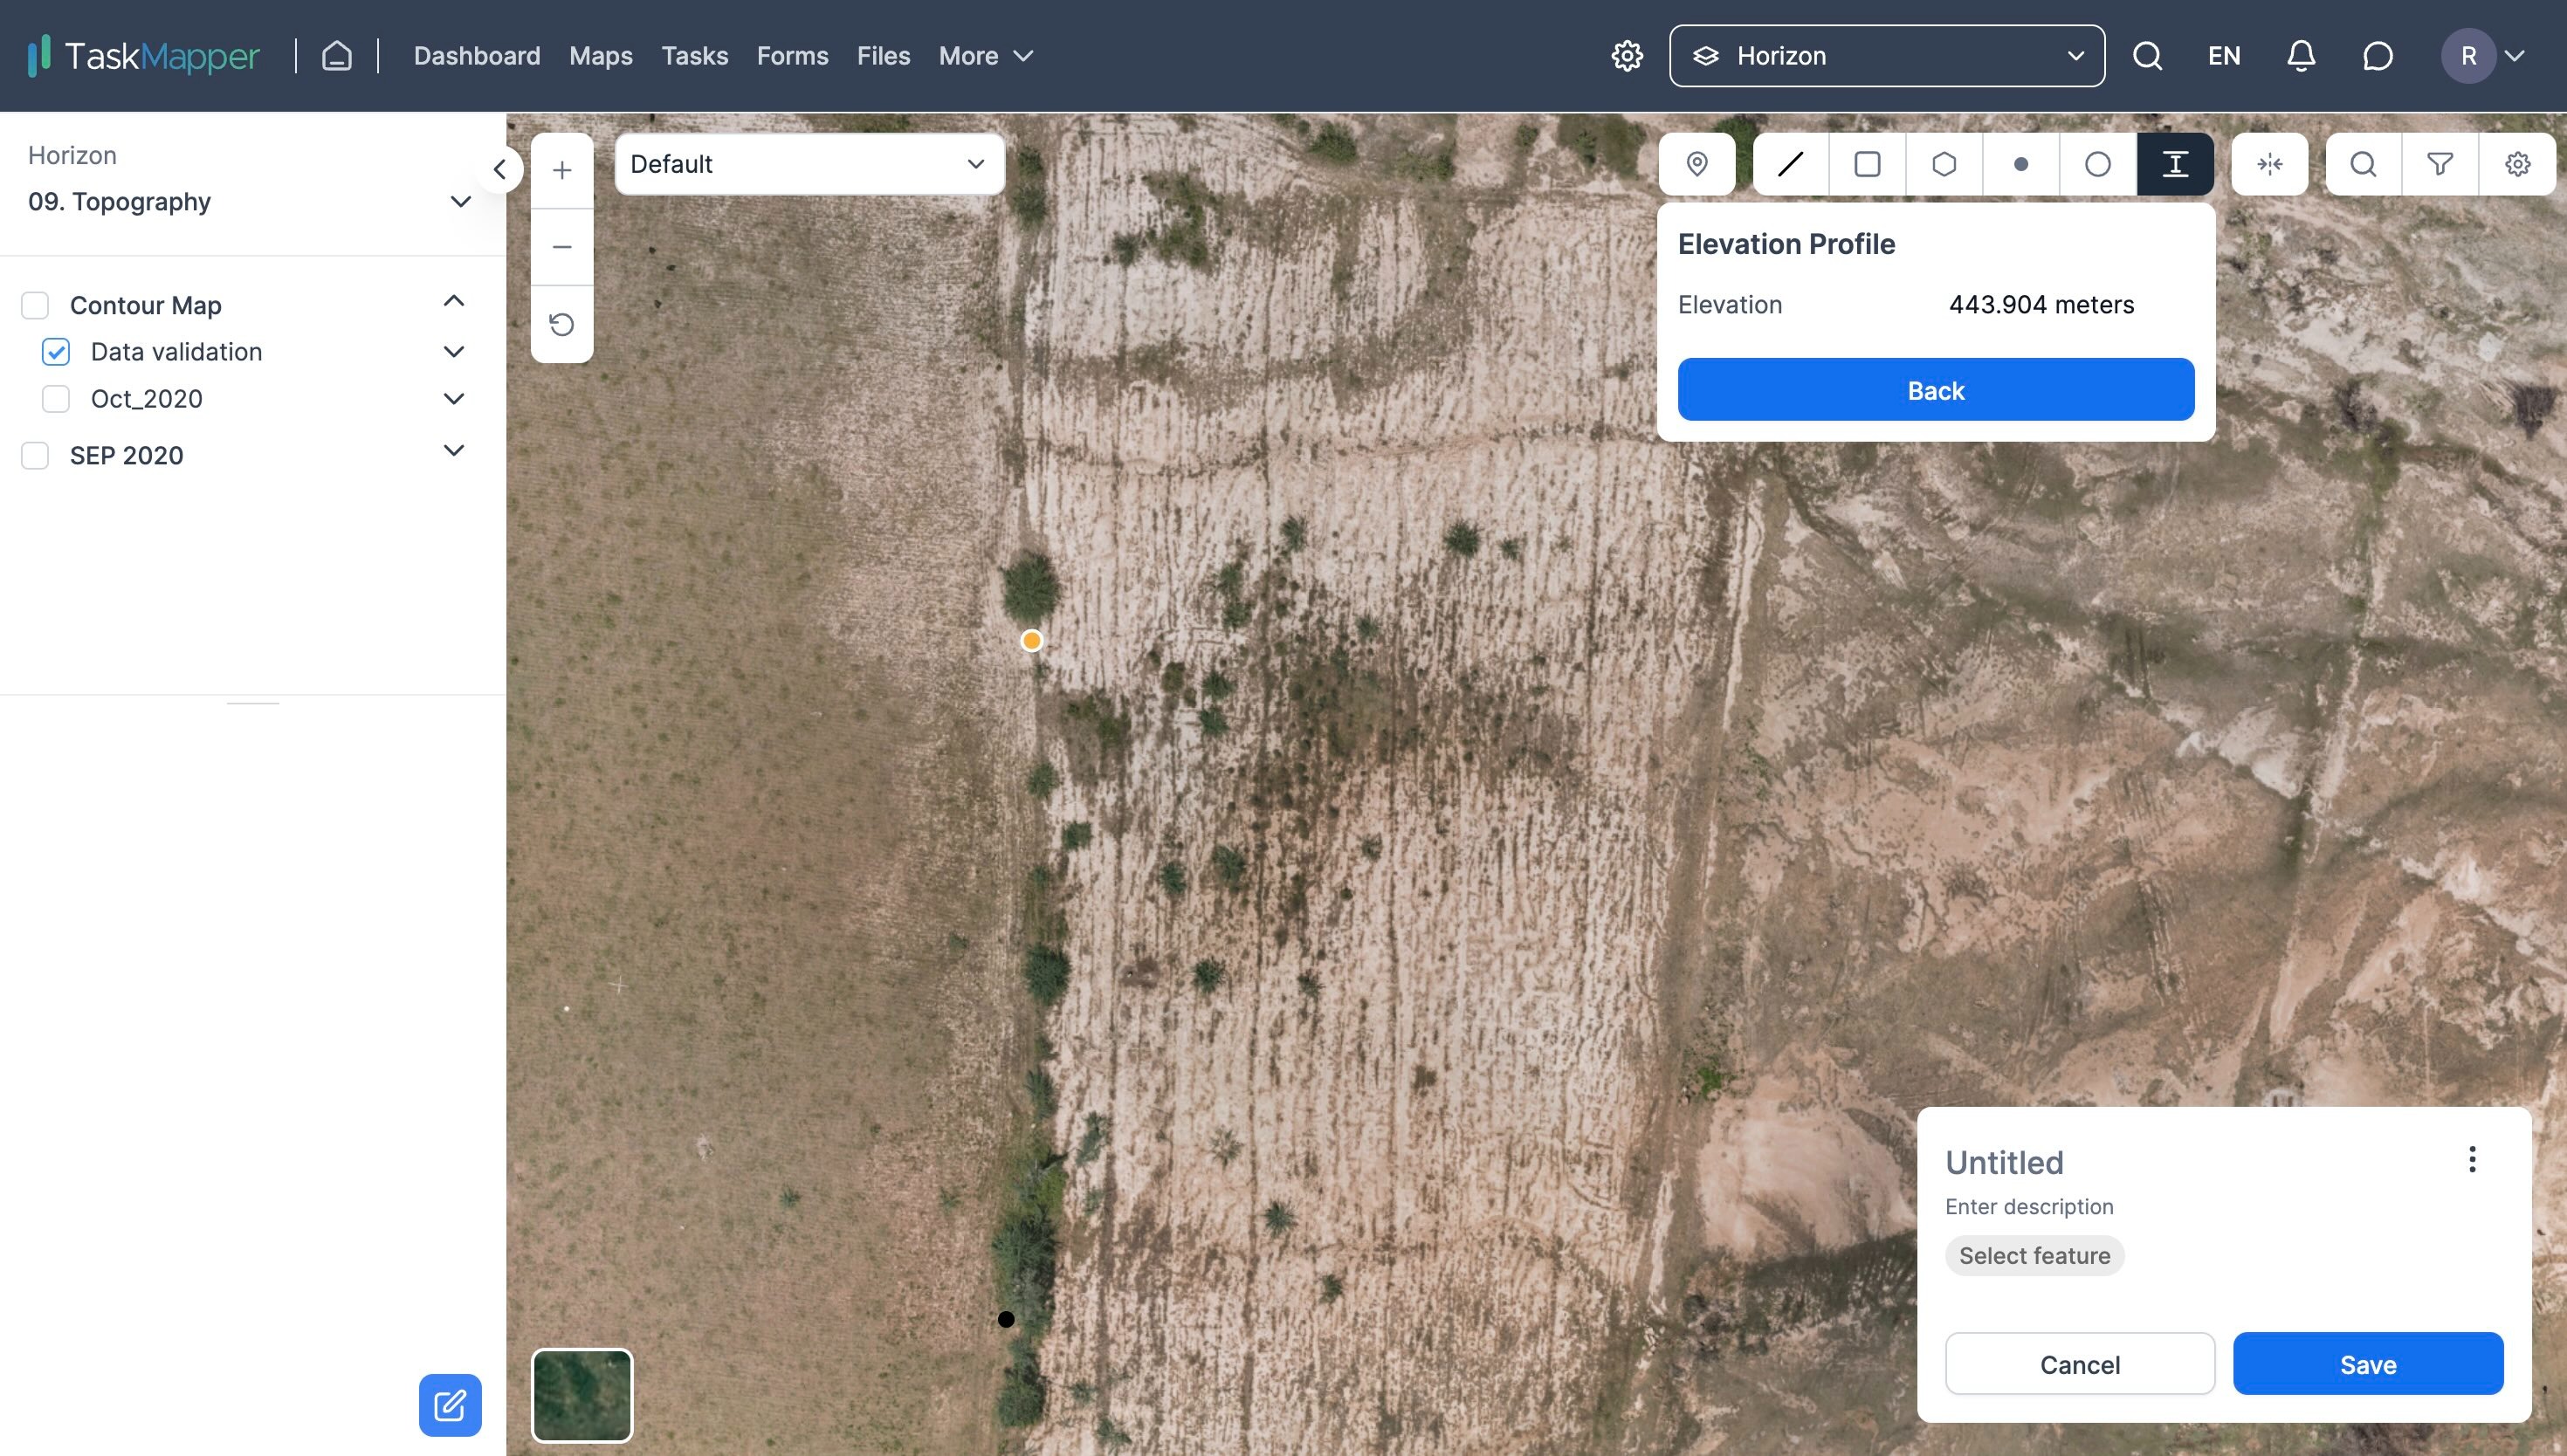The width and height of the screenshot is (2567, 1456).
Task: Open the Dashboard menu item
Action: click(x=477, y=56)
